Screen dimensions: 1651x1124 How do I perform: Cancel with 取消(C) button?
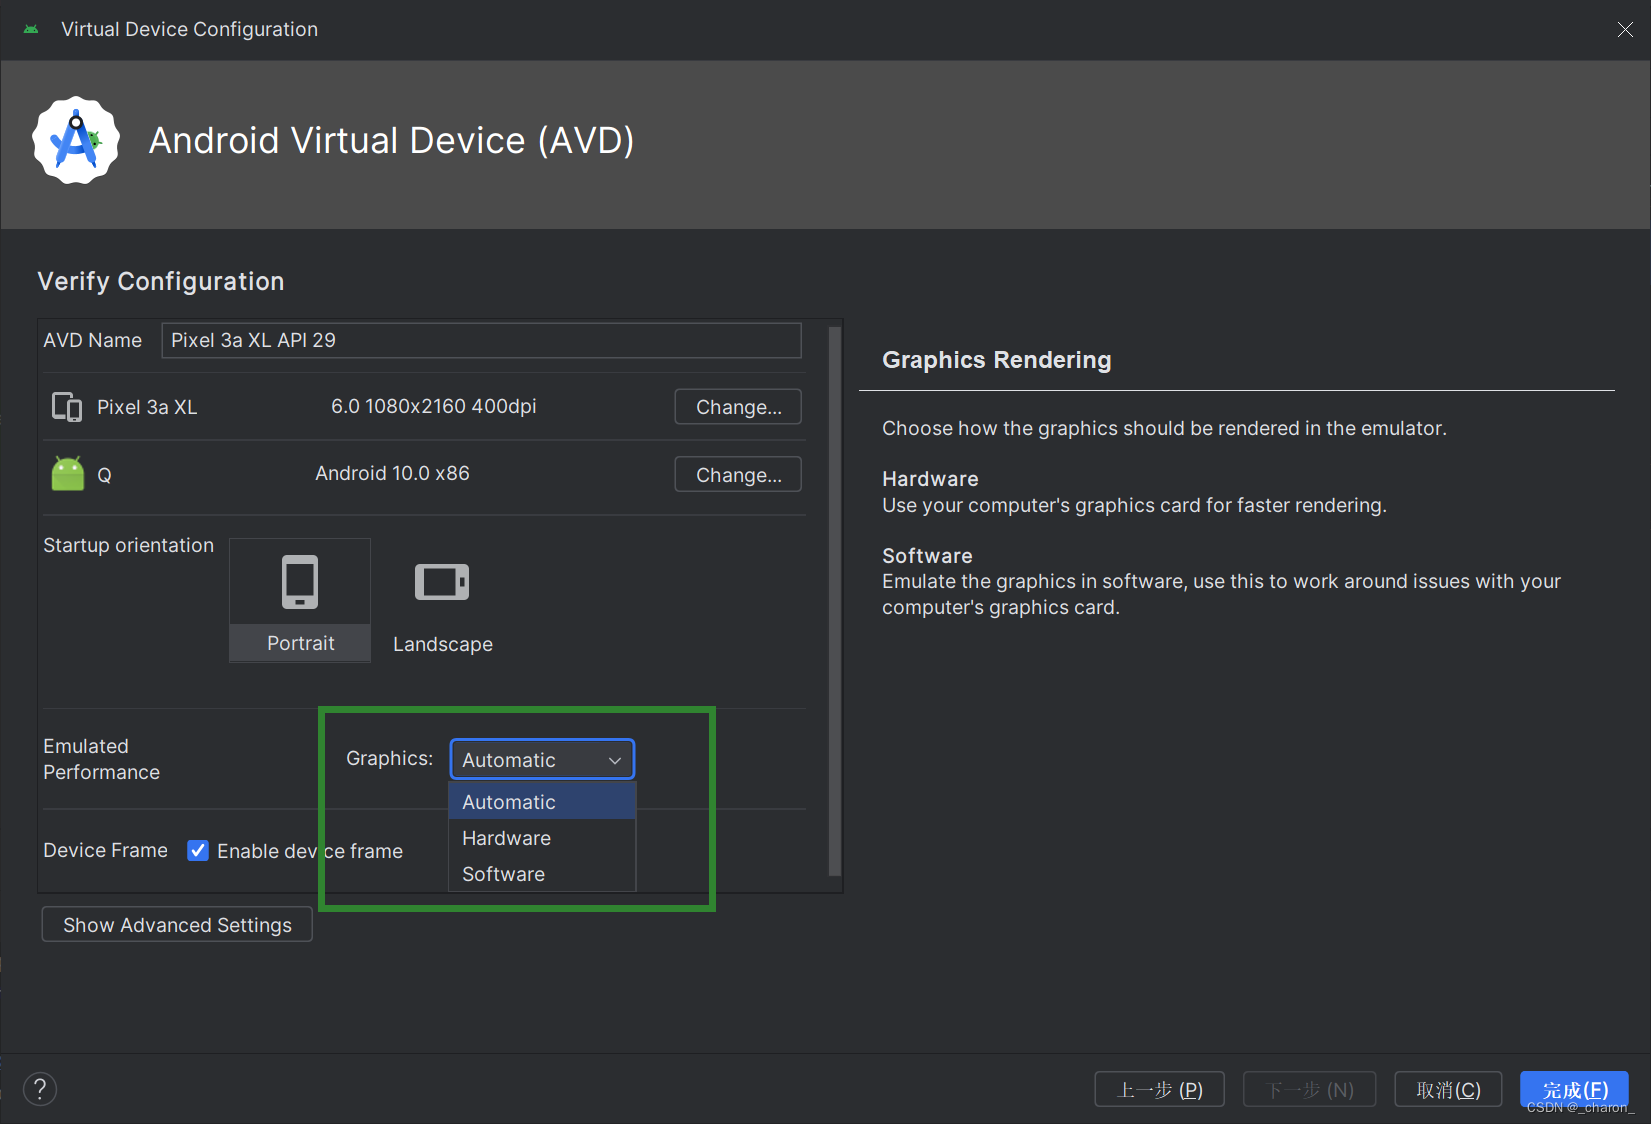(x=1448, y=1090)
